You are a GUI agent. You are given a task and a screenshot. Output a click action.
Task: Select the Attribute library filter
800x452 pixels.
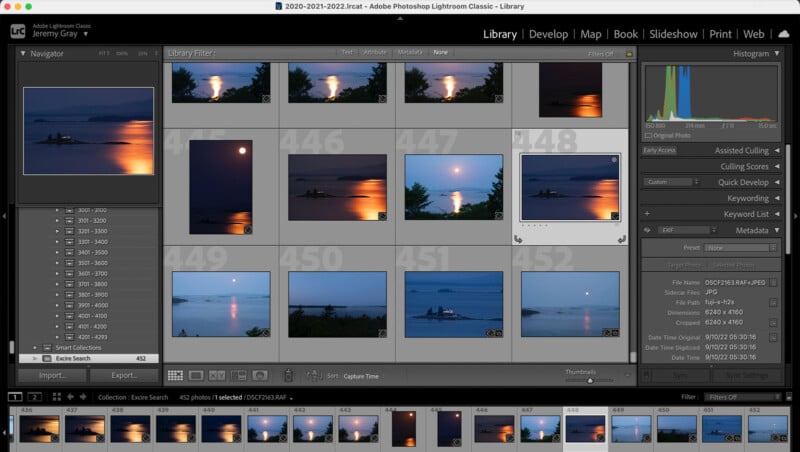pyautogui.click(x=374, y=53)
